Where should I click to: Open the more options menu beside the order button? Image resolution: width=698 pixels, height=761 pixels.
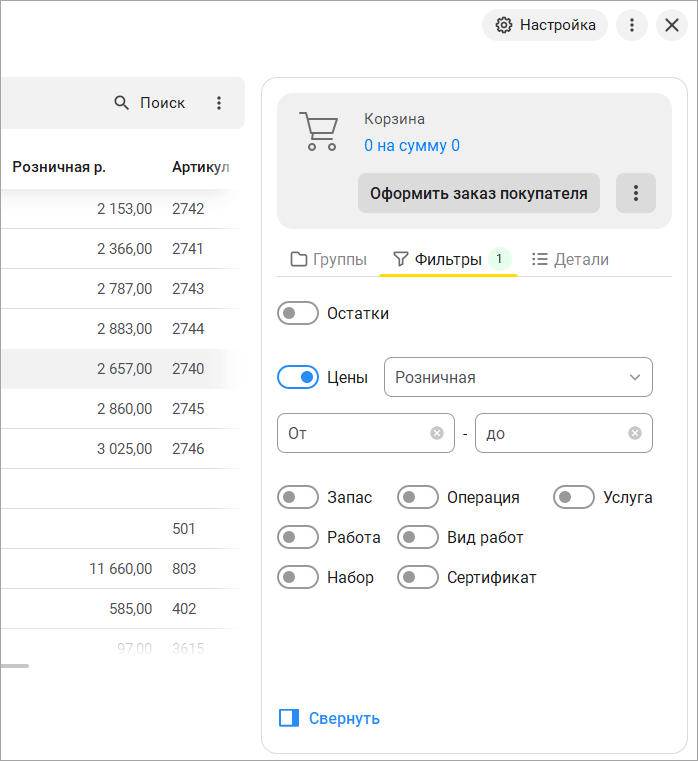pyautogui.click(x=635, y=193)
